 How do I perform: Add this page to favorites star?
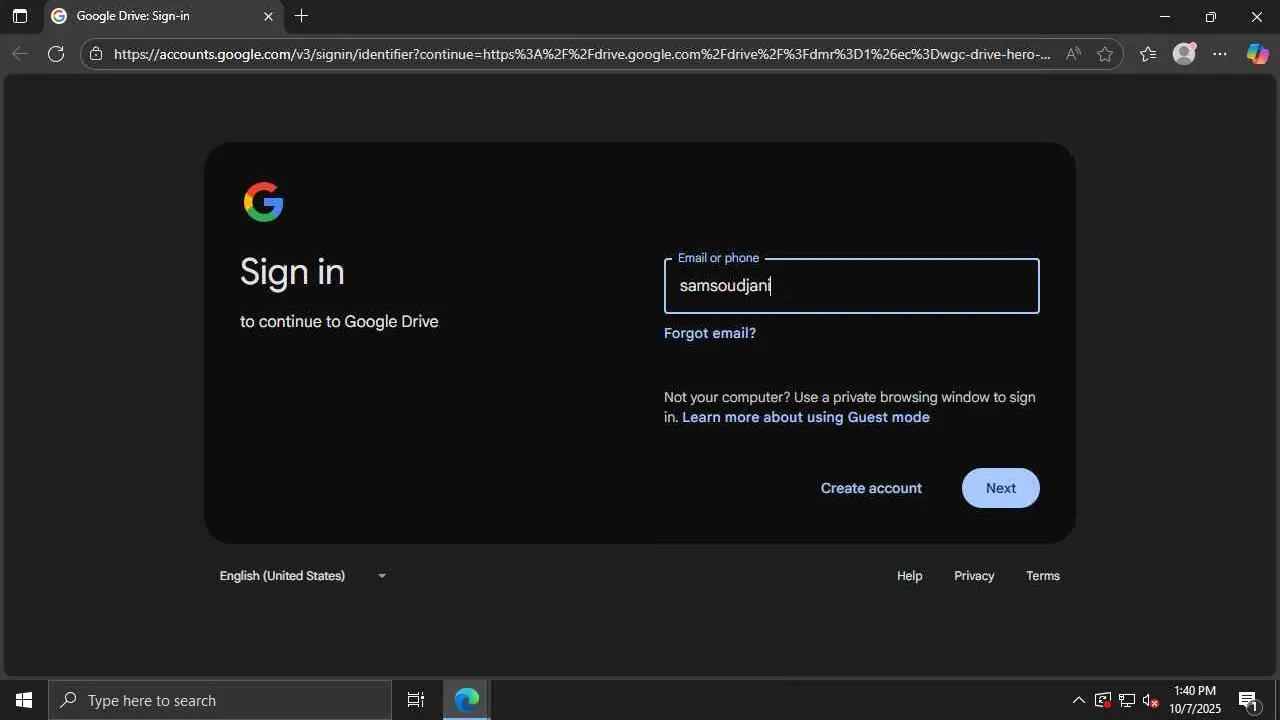1105,54
